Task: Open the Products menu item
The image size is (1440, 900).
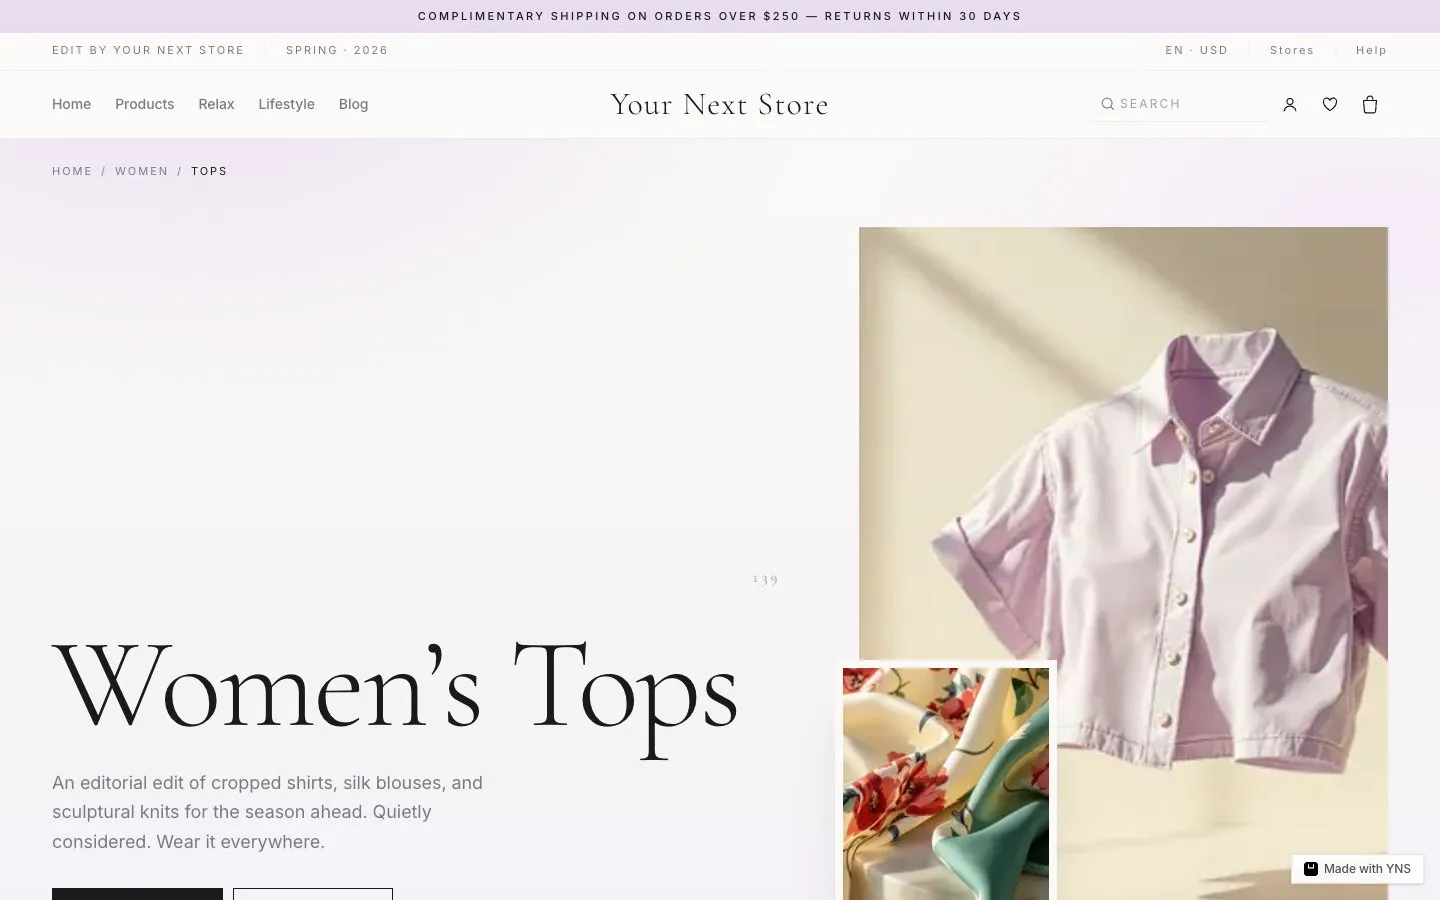Action: (x=144, y=104)
